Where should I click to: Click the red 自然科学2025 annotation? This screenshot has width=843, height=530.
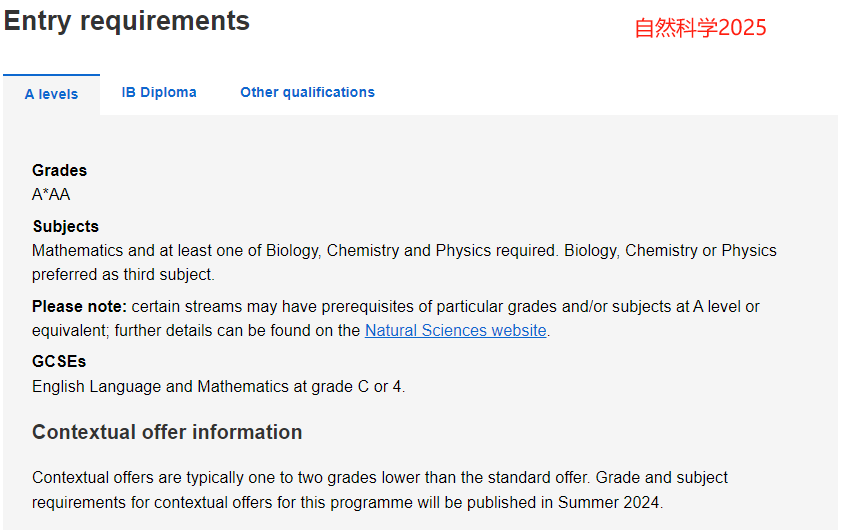700,28
